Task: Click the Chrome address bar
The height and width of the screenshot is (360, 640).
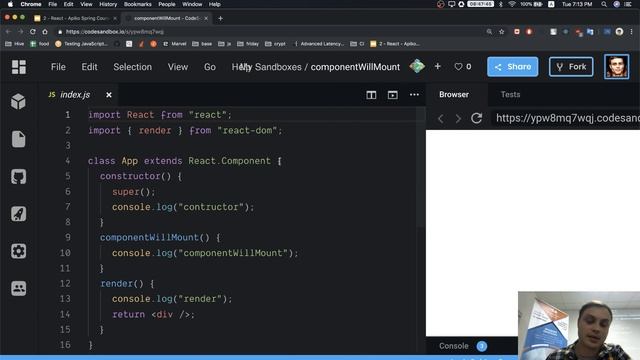Action: pyautogui.click(x=269, y=31)
